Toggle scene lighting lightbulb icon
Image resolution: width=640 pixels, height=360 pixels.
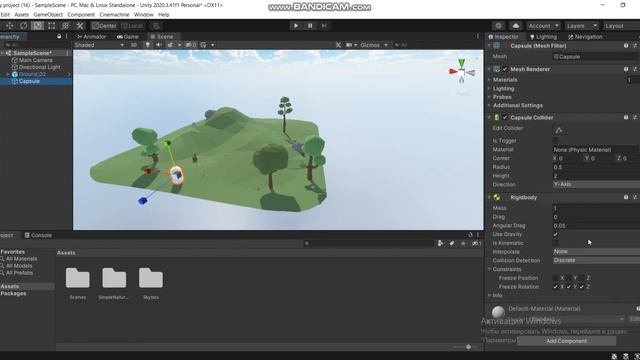tap(148, 45)
